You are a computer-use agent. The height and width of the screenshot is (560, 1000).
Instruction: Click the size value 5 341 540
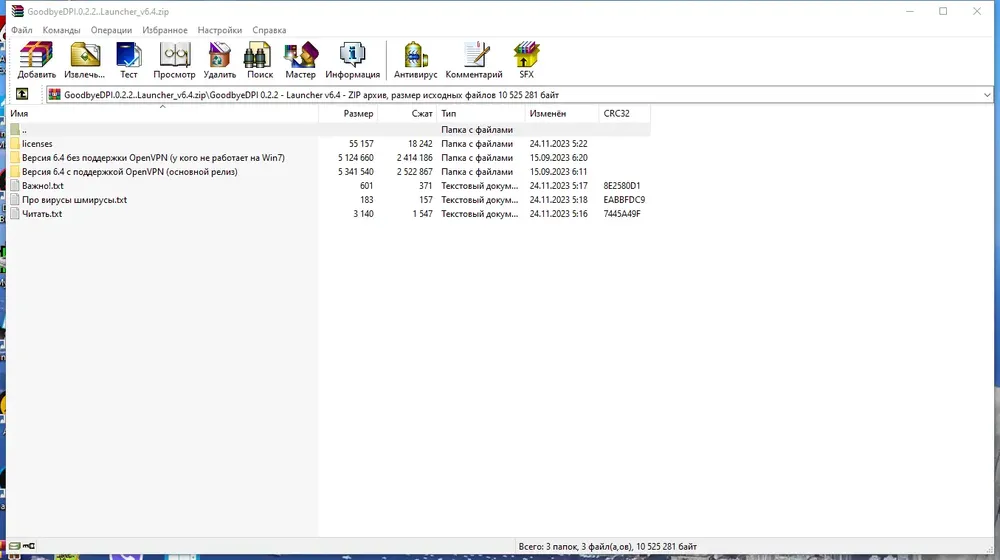(356, 172)
